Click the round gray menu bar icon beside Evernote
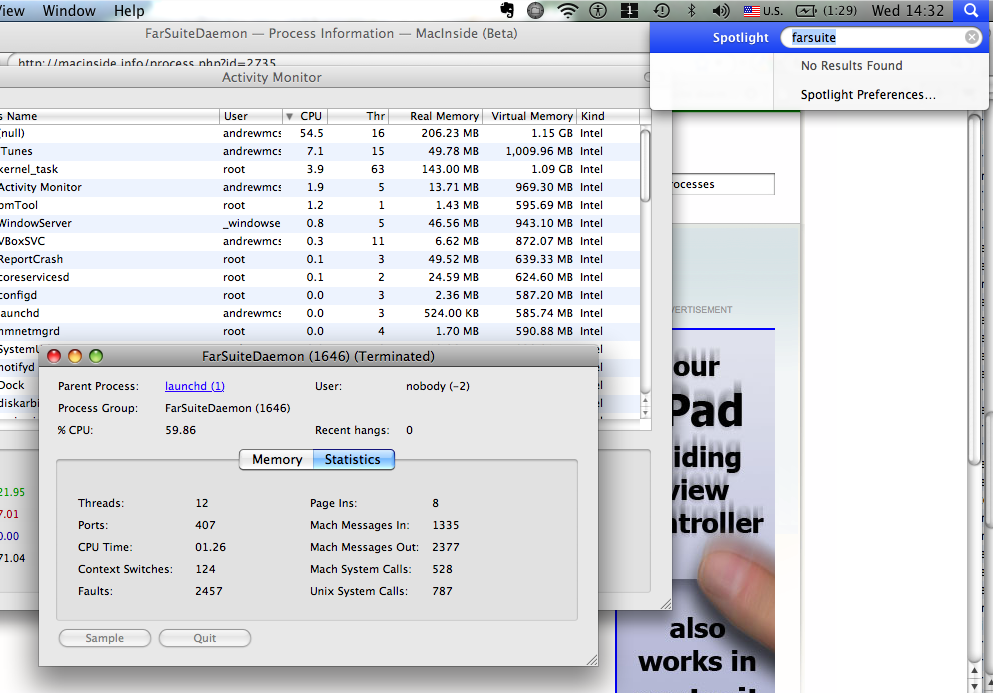The image size is (993, 693). click(536, 10)
